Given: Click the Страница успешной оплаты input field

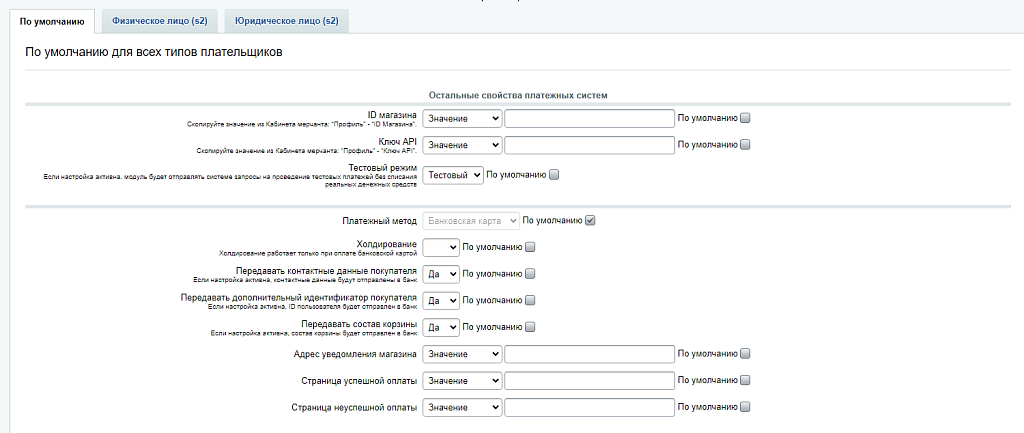Looking at the screenshot, I should click(589, 381).
